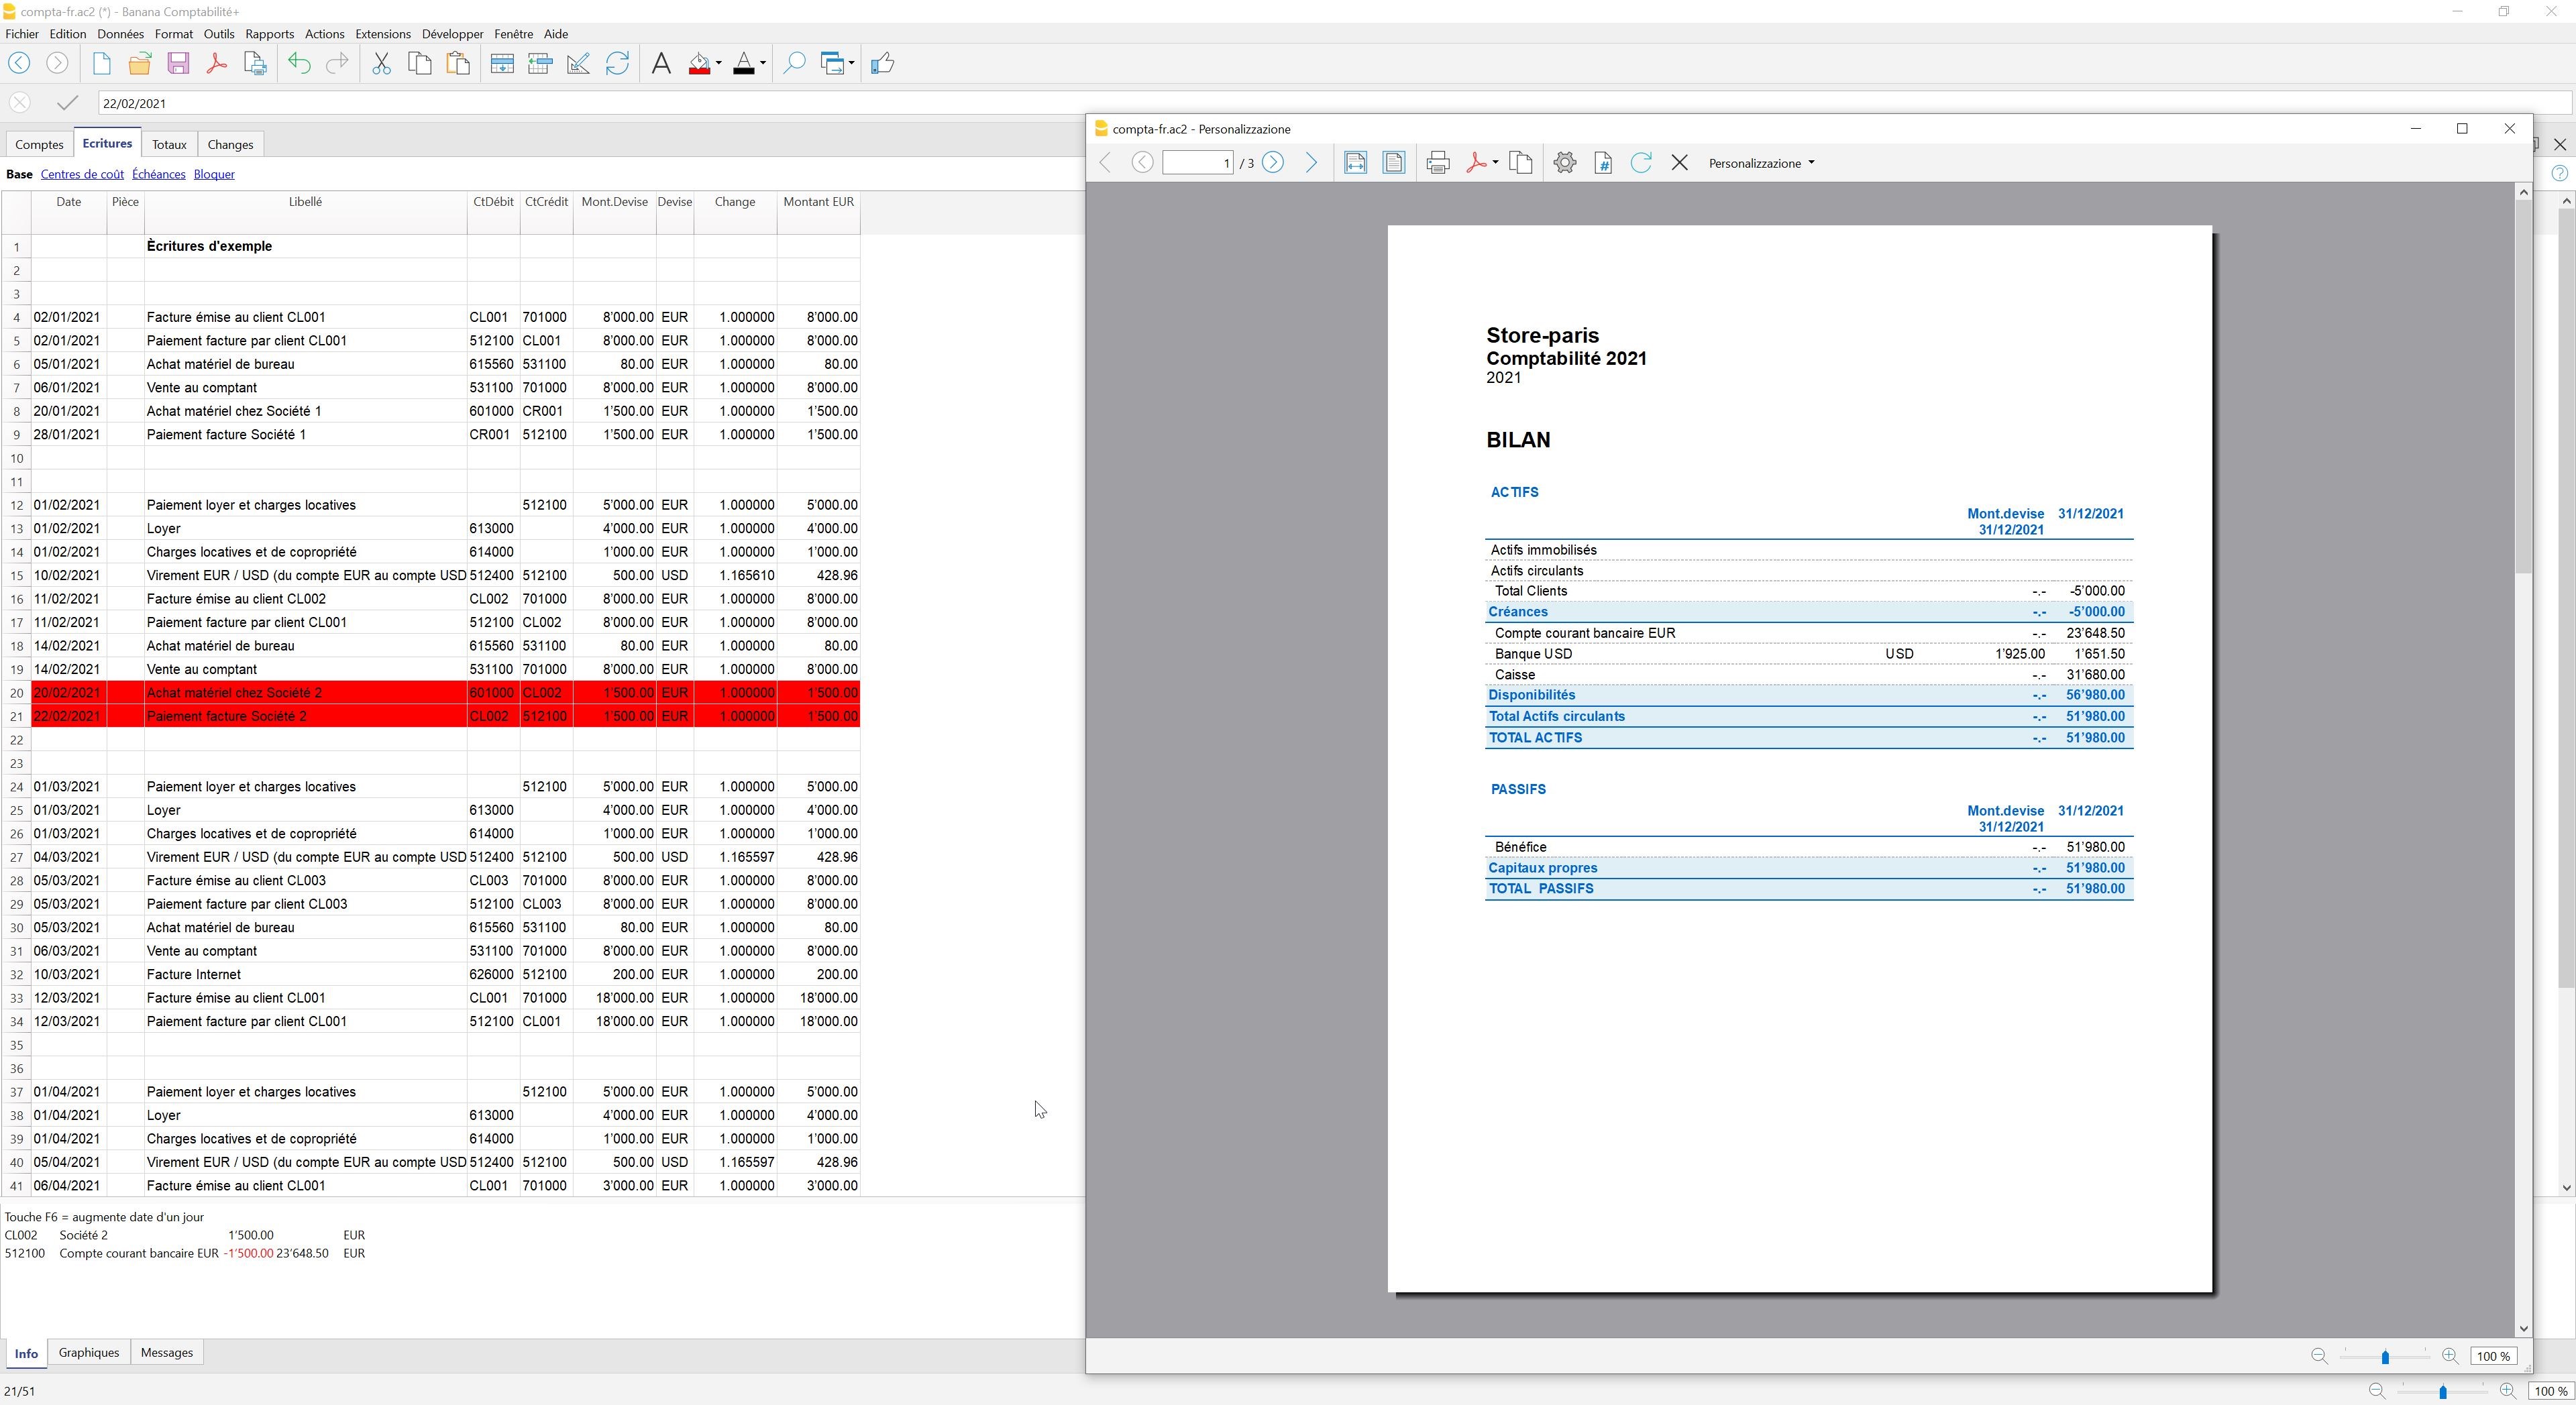The width and height of the screenshot is (2576, 1405).
Task: Adjust the preview zoom slider
Action: (x=2385, y=1357)
